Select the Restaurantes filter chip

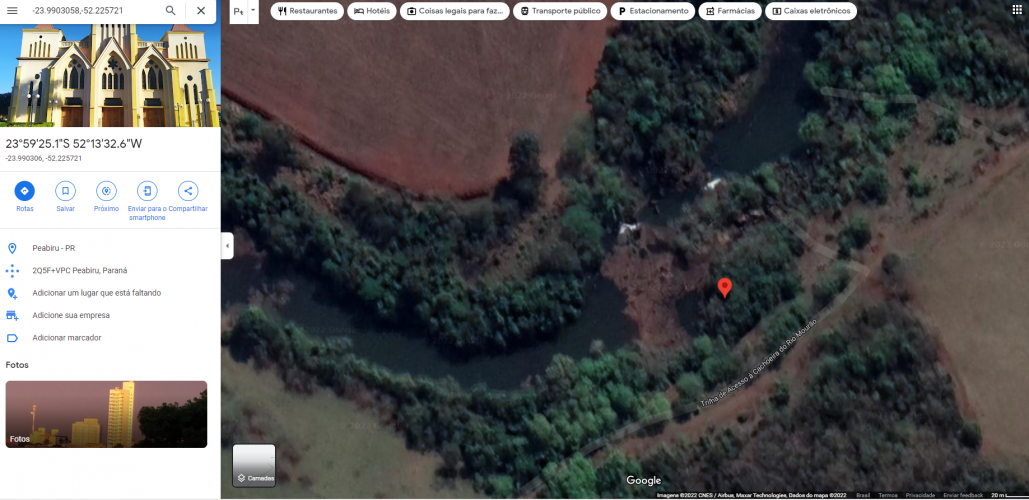click(307, 11)
